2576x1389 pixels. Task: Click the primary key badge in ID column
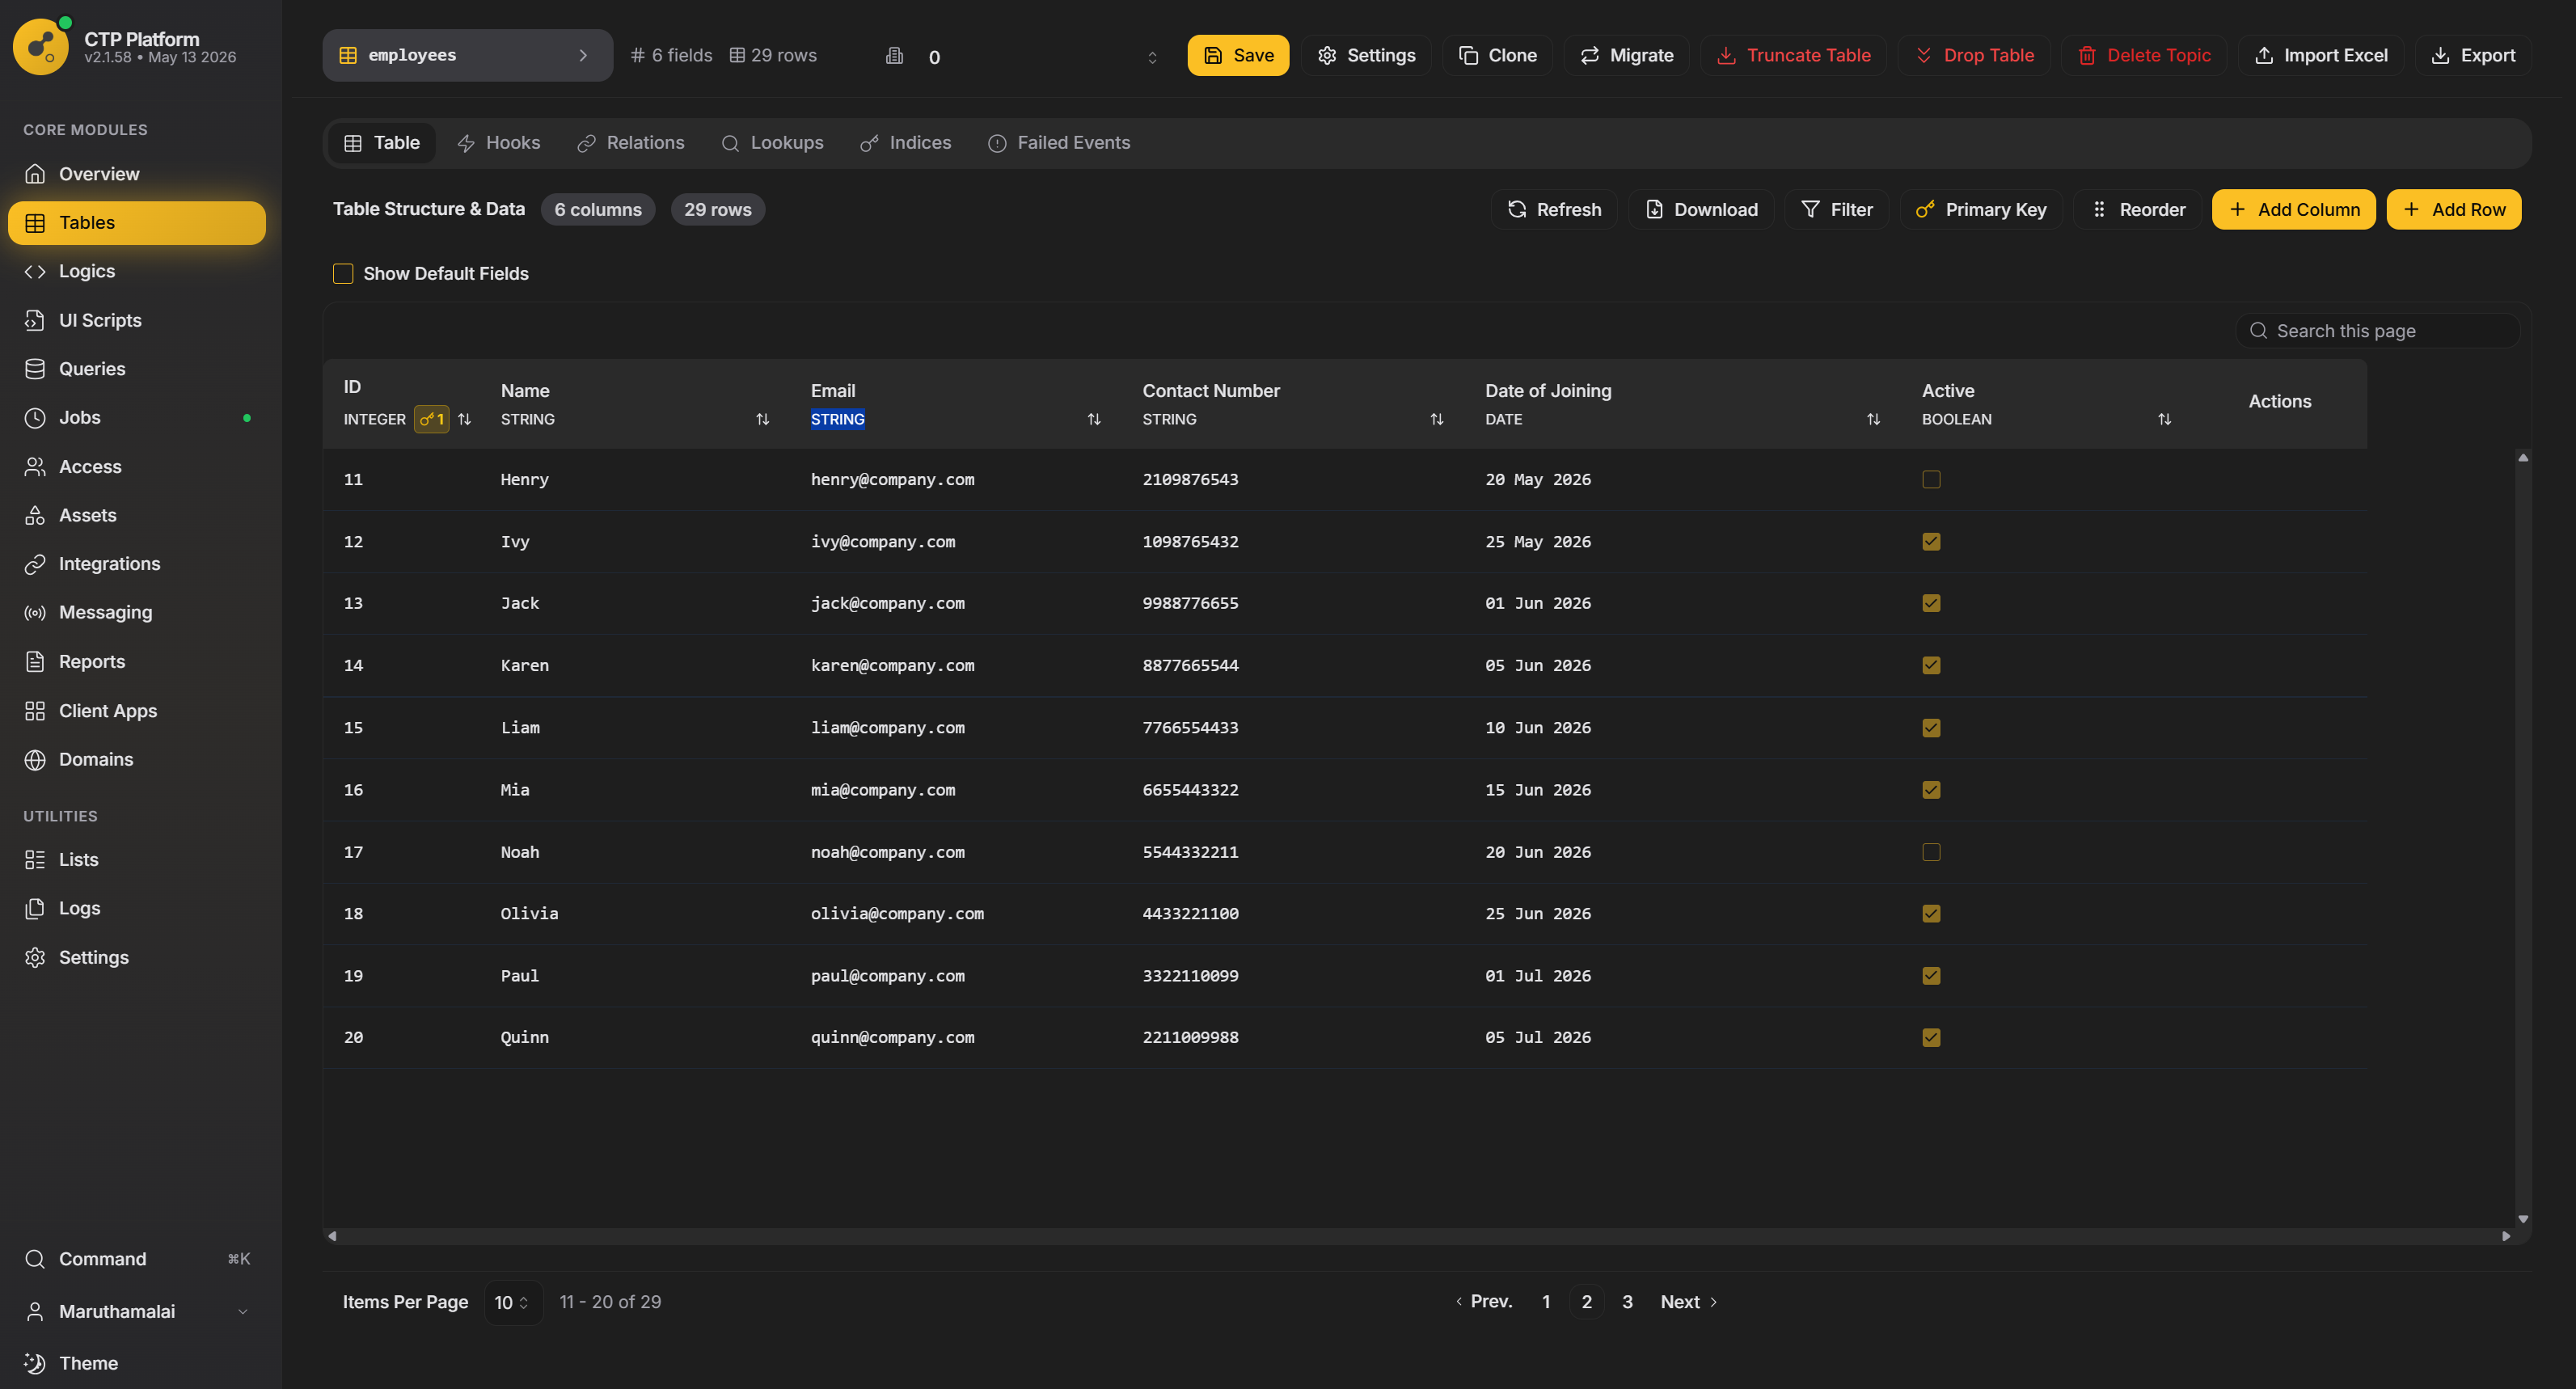[x=432, y=419]
